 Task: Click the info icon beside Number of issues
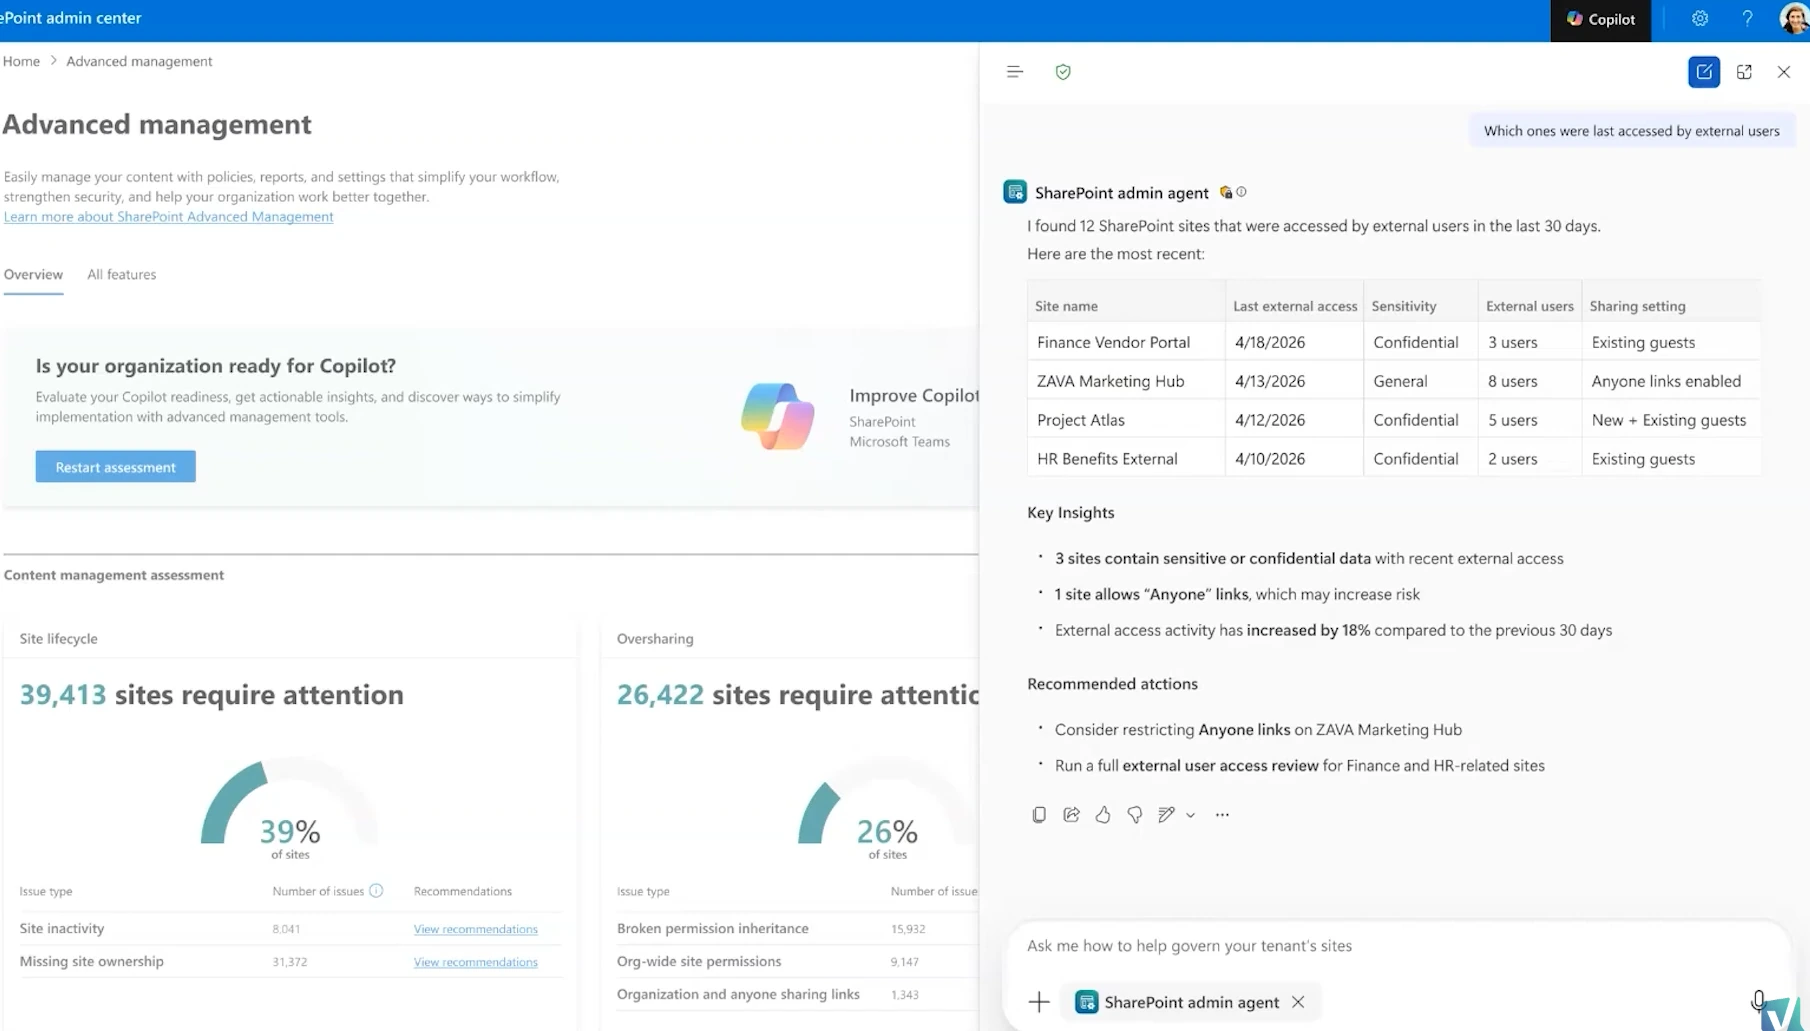point(376,891)
